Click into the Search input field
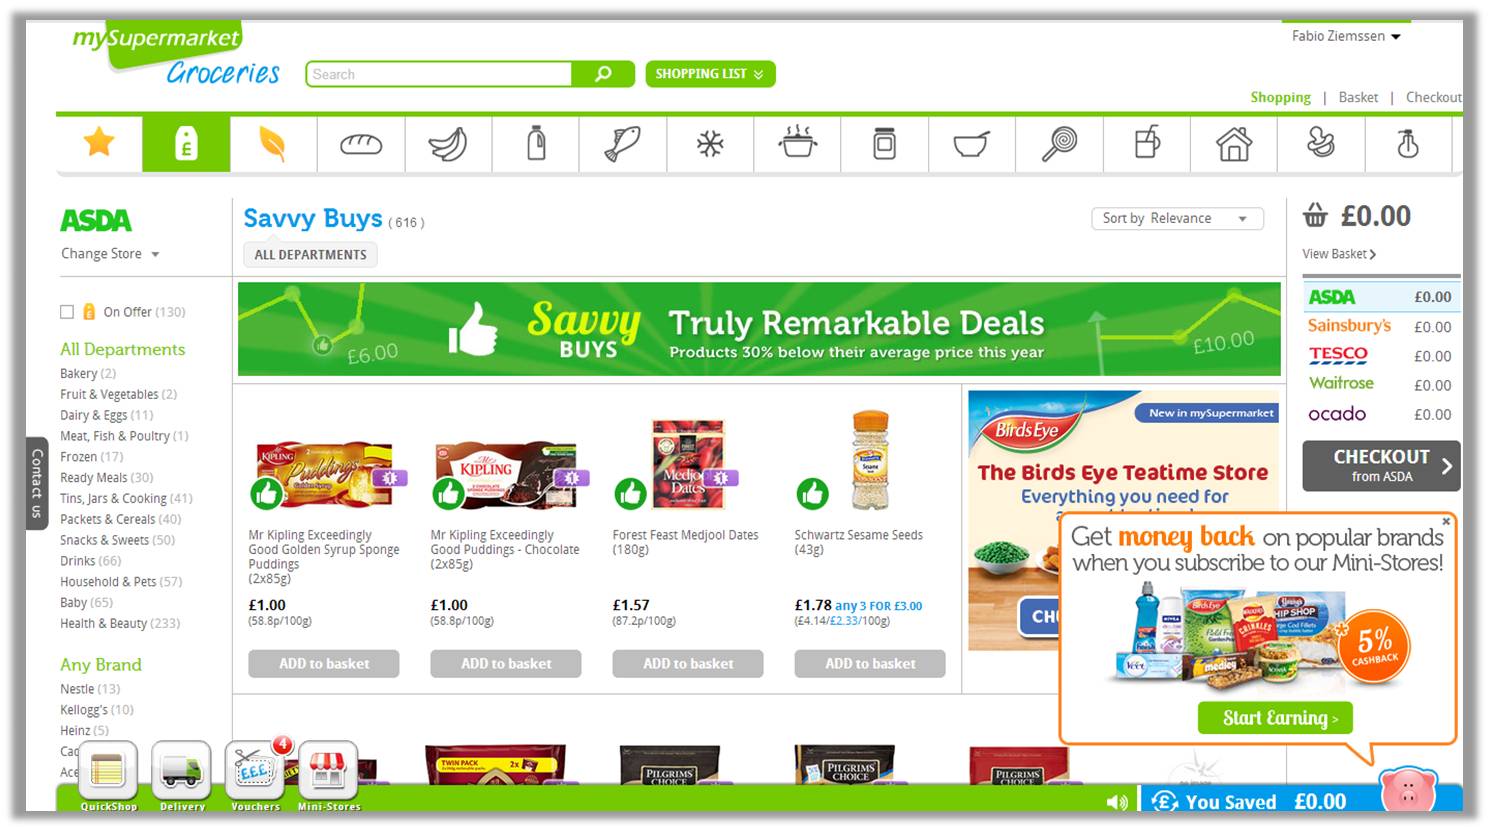The image size is (1489, 831). click(439, 74)
